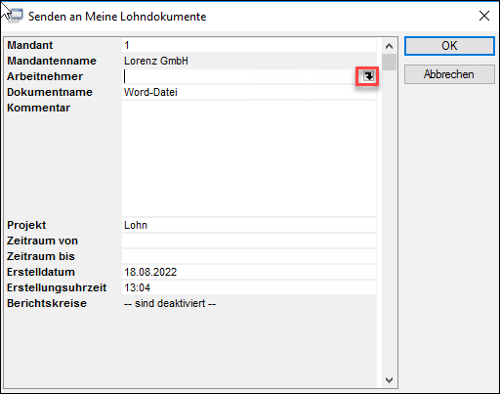Image resolution: width=500 pixels, height=394 pixels.
Task: Click the Dokumentname field with Word-Datei
Action: [249, 92]
